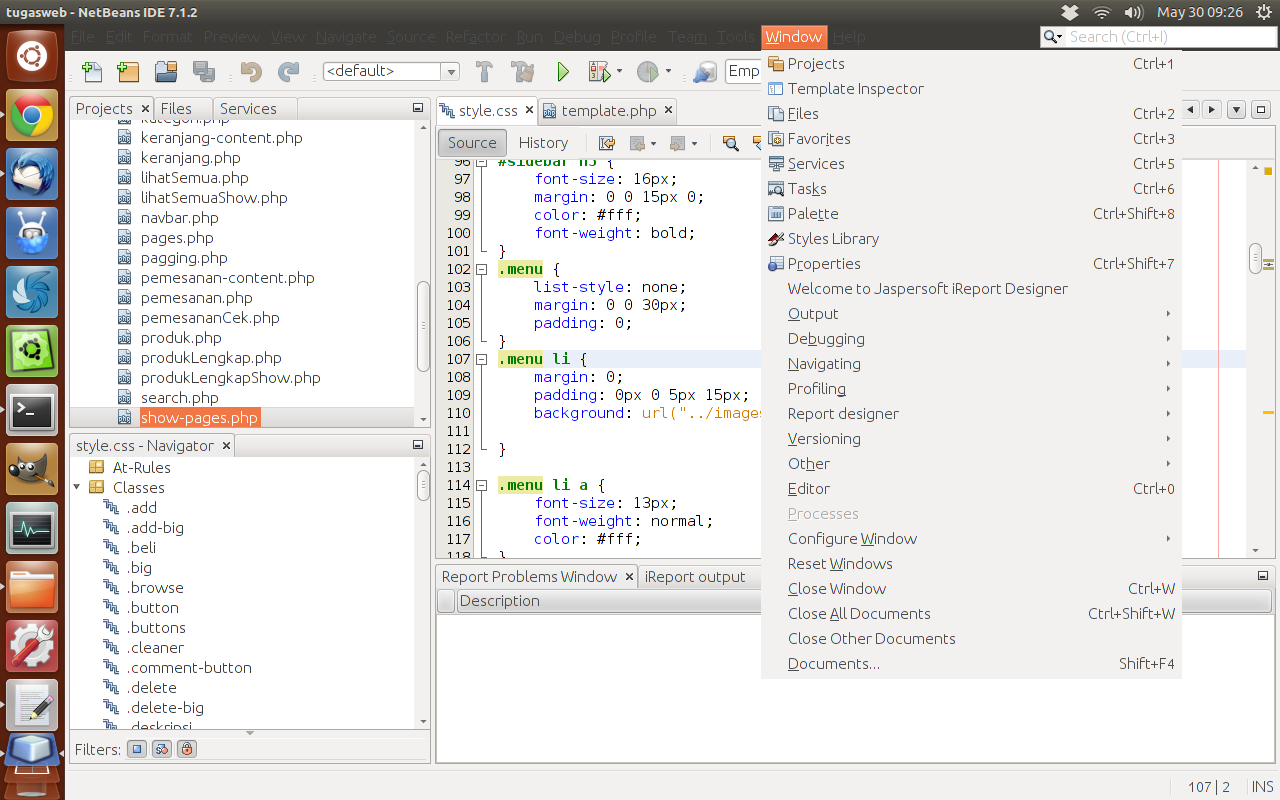Jump to last edit position in editor toolbar

pyautogui.click(x=607, y=143)
